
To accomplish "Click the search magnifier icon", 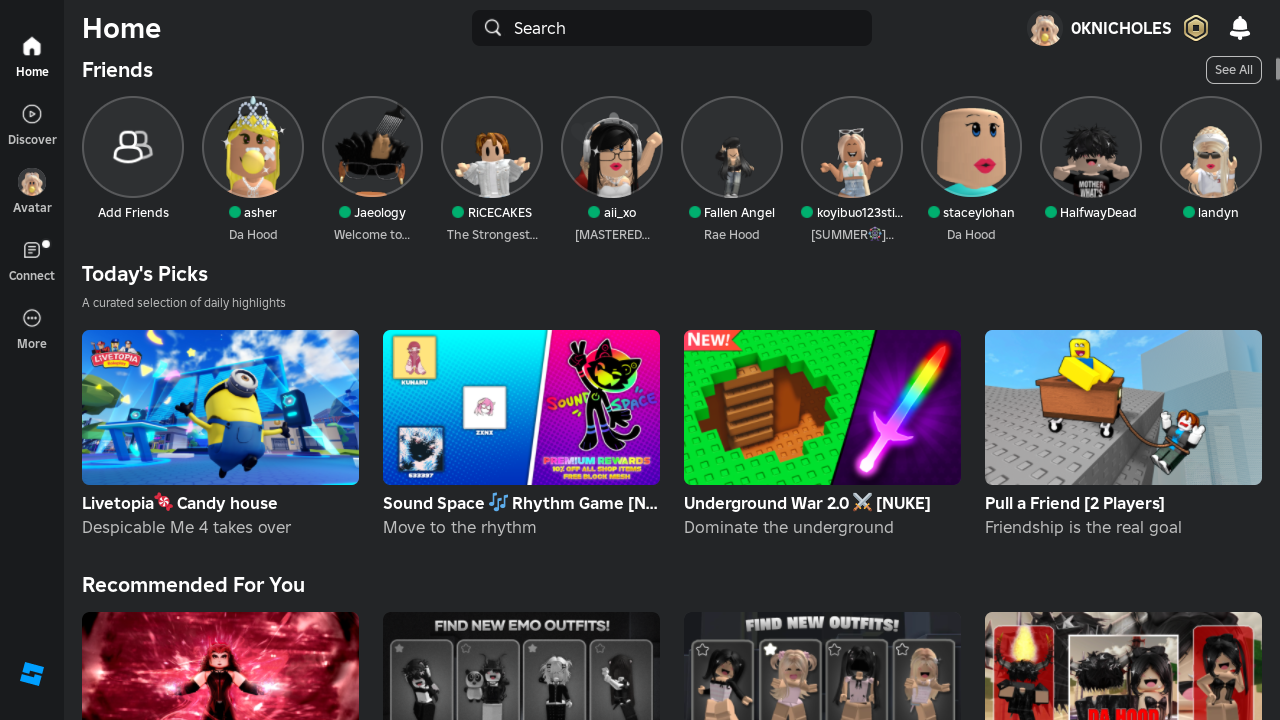I will coord(493,28).
